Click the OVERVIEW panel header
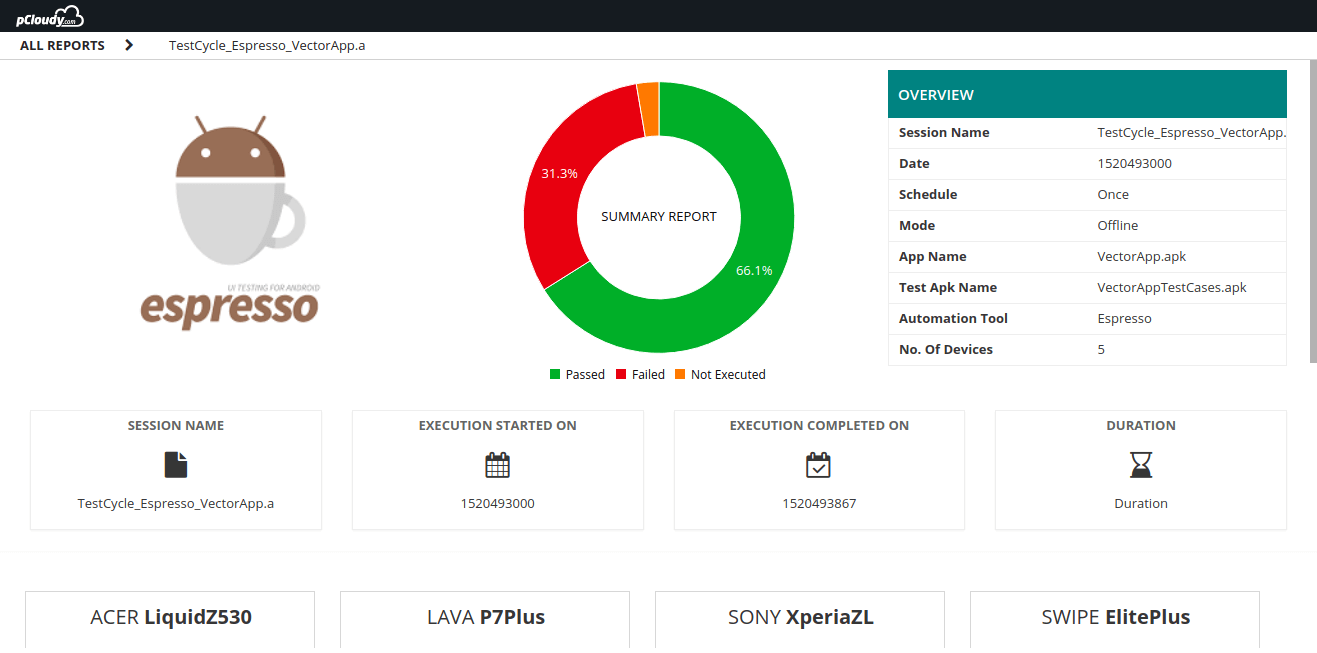Image resolution: width=1317 pixels, height=653 pixels. 1087,94
